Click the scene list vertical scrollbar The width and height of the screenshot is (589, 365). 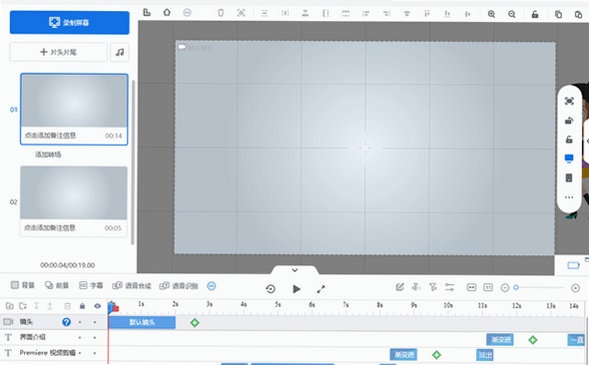133,162
